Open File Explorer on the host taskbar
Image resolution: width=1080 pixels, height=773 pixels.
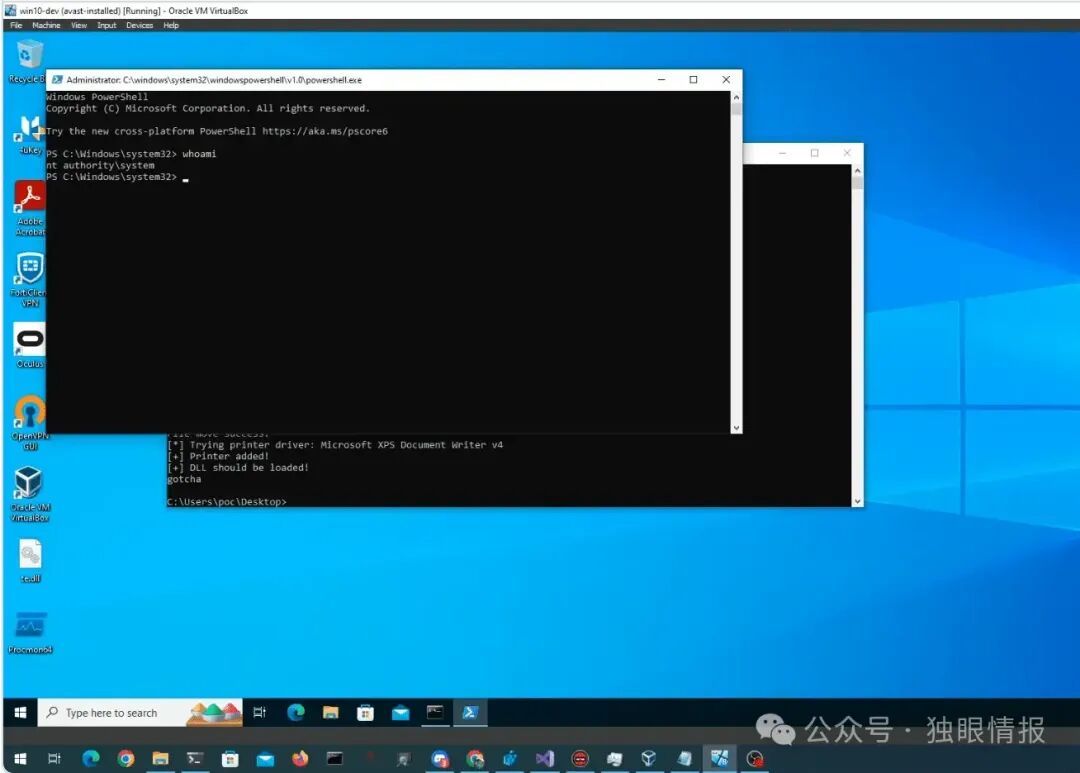pyautogui.click(x=160, y=759)
